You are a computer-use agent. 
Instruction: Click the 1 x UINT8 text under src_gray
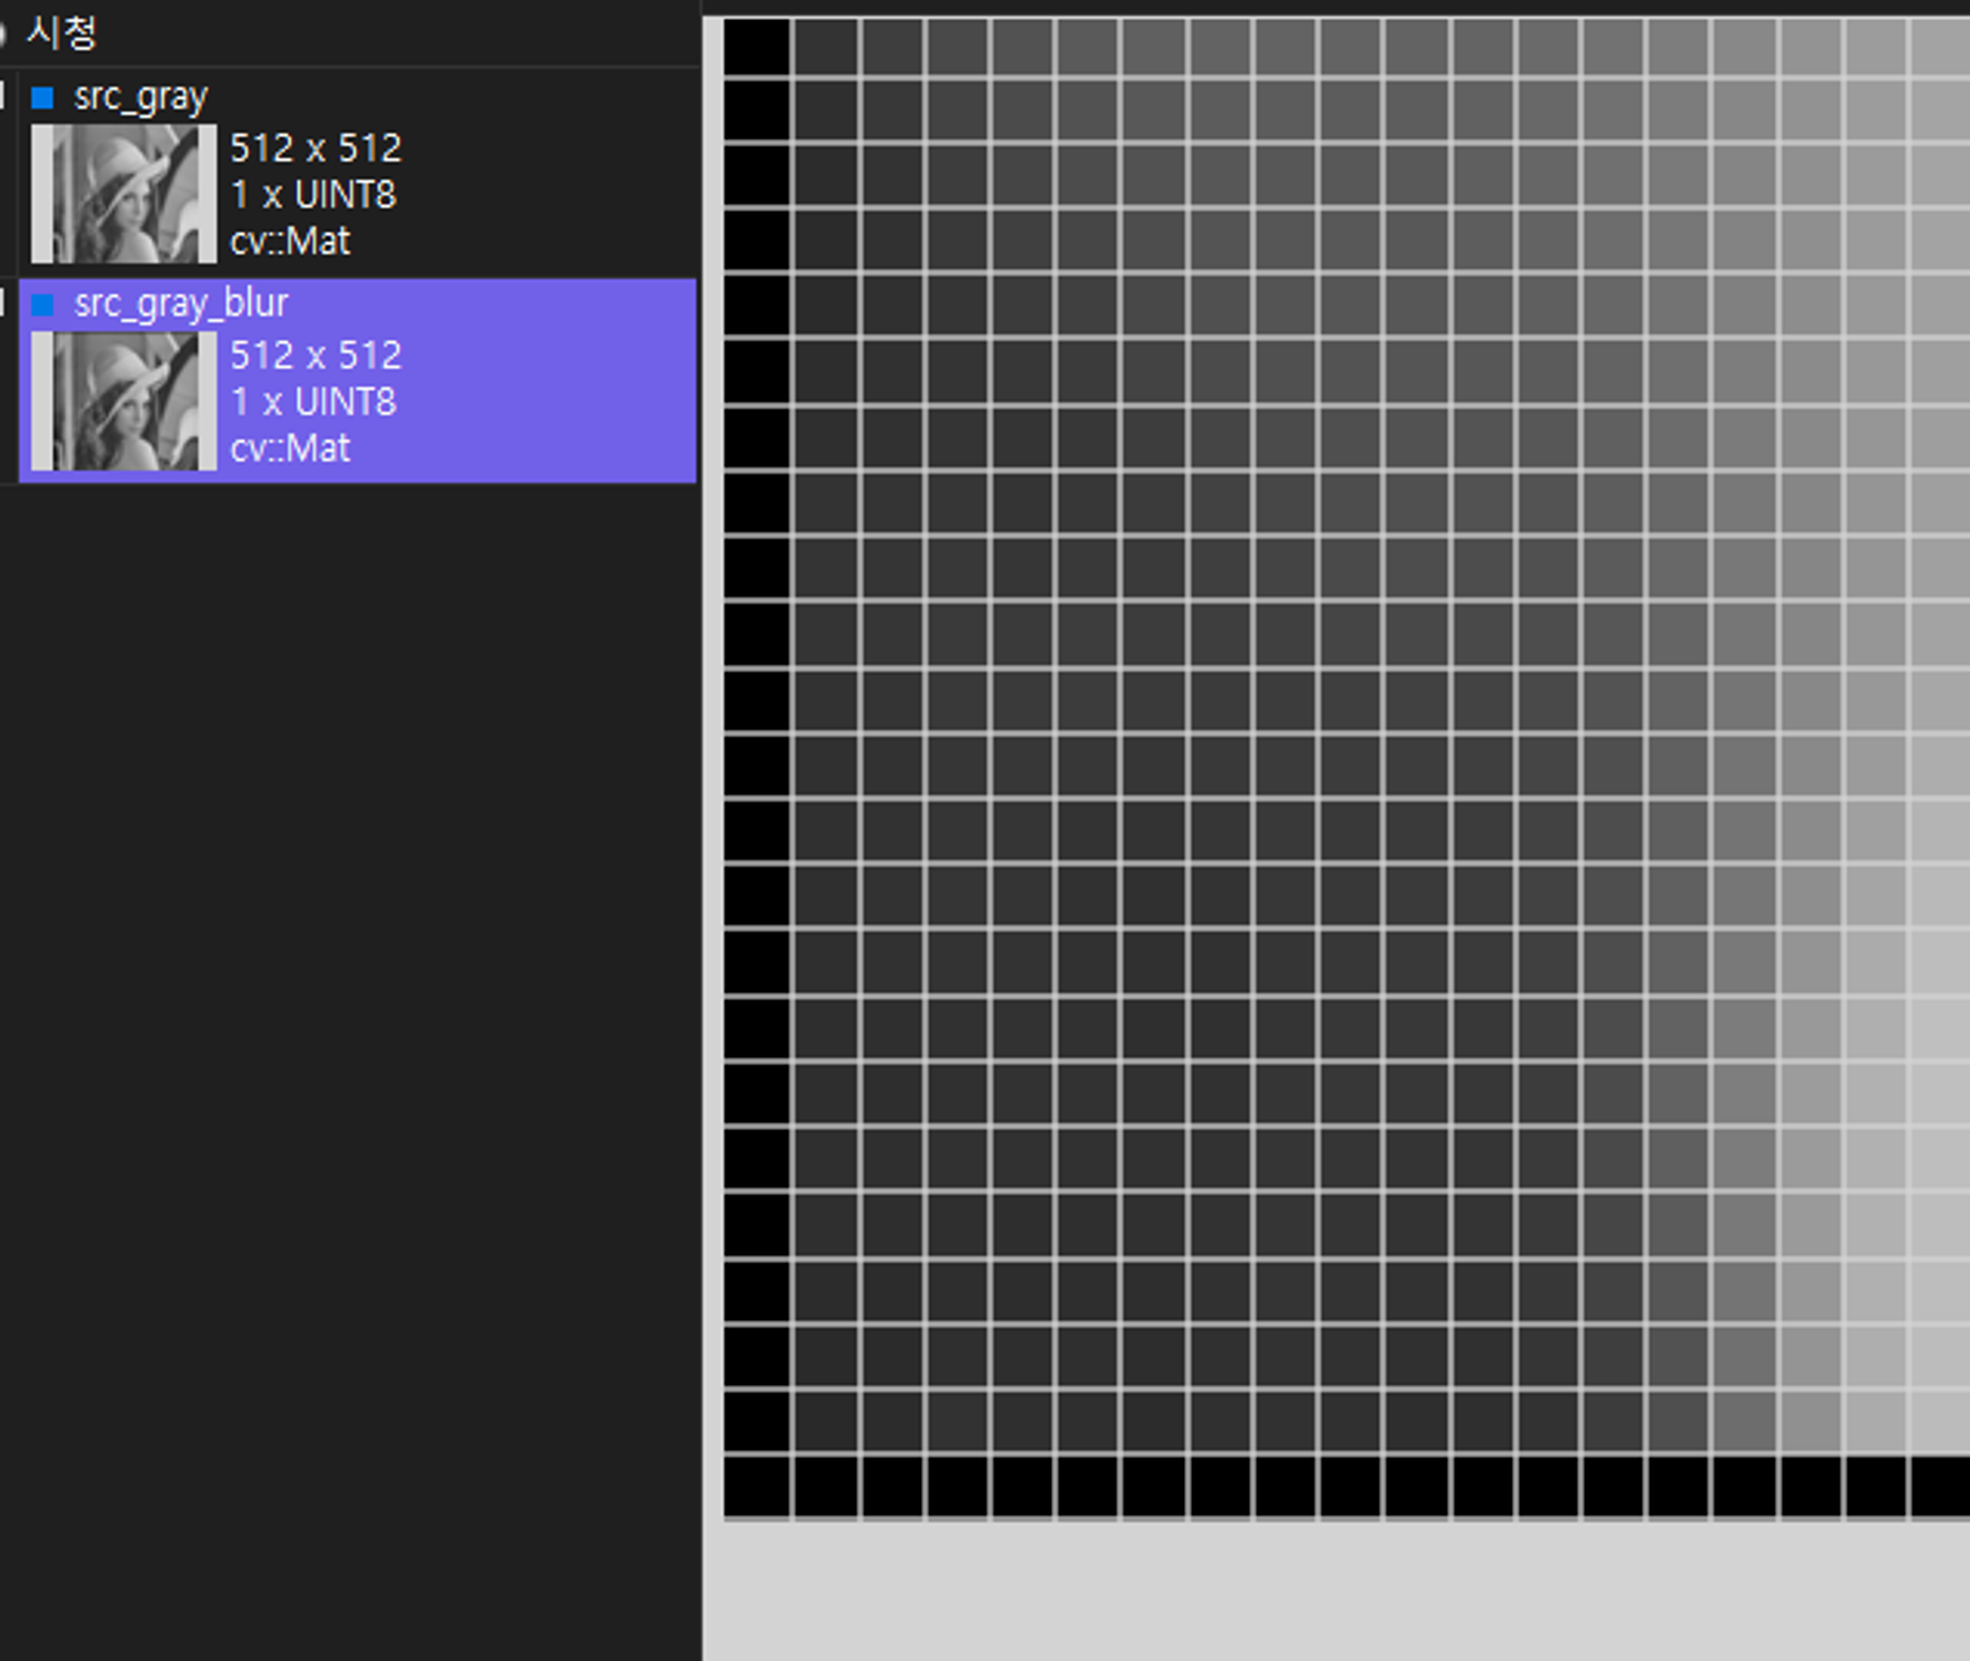[x=313, y=195]
